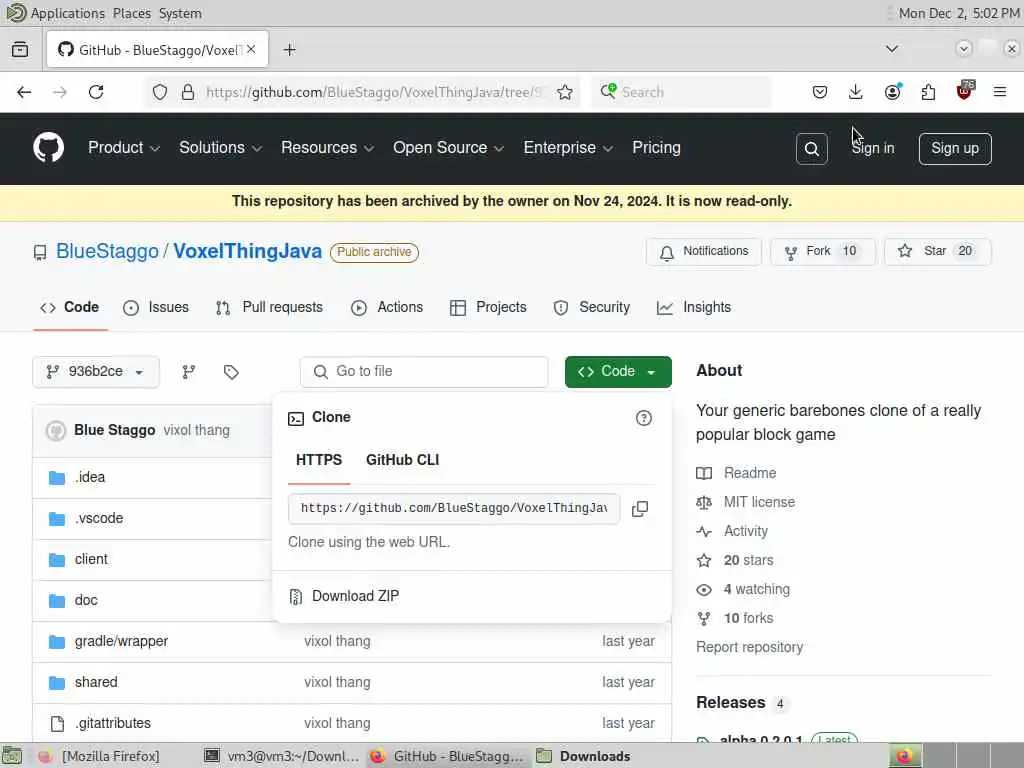Viewport: 1024px width, 768px height.
Task: Click the .idea folder icon
Action: pos(57,477)
